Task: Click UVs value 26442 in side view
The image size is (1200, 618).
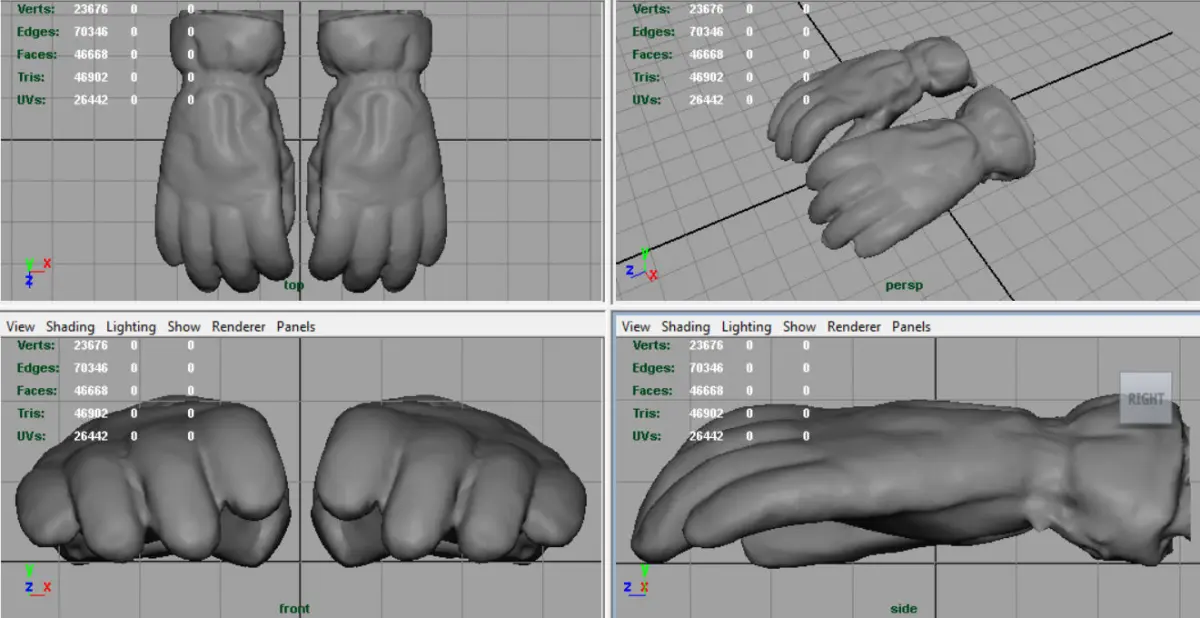Action: [x=706, y=436]
